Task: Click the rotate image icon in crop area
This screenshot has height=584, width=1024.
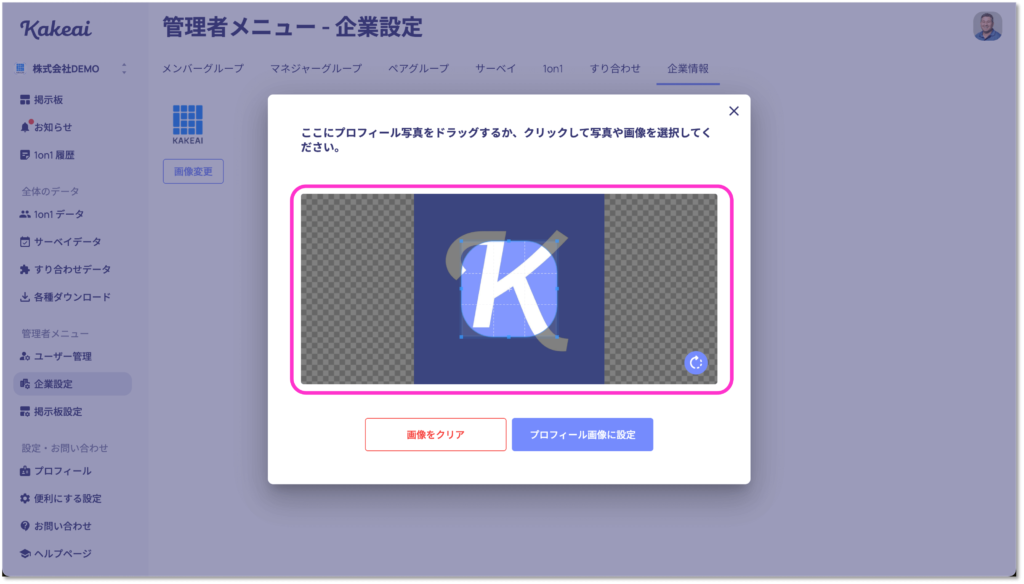Action: click(696, 363)
